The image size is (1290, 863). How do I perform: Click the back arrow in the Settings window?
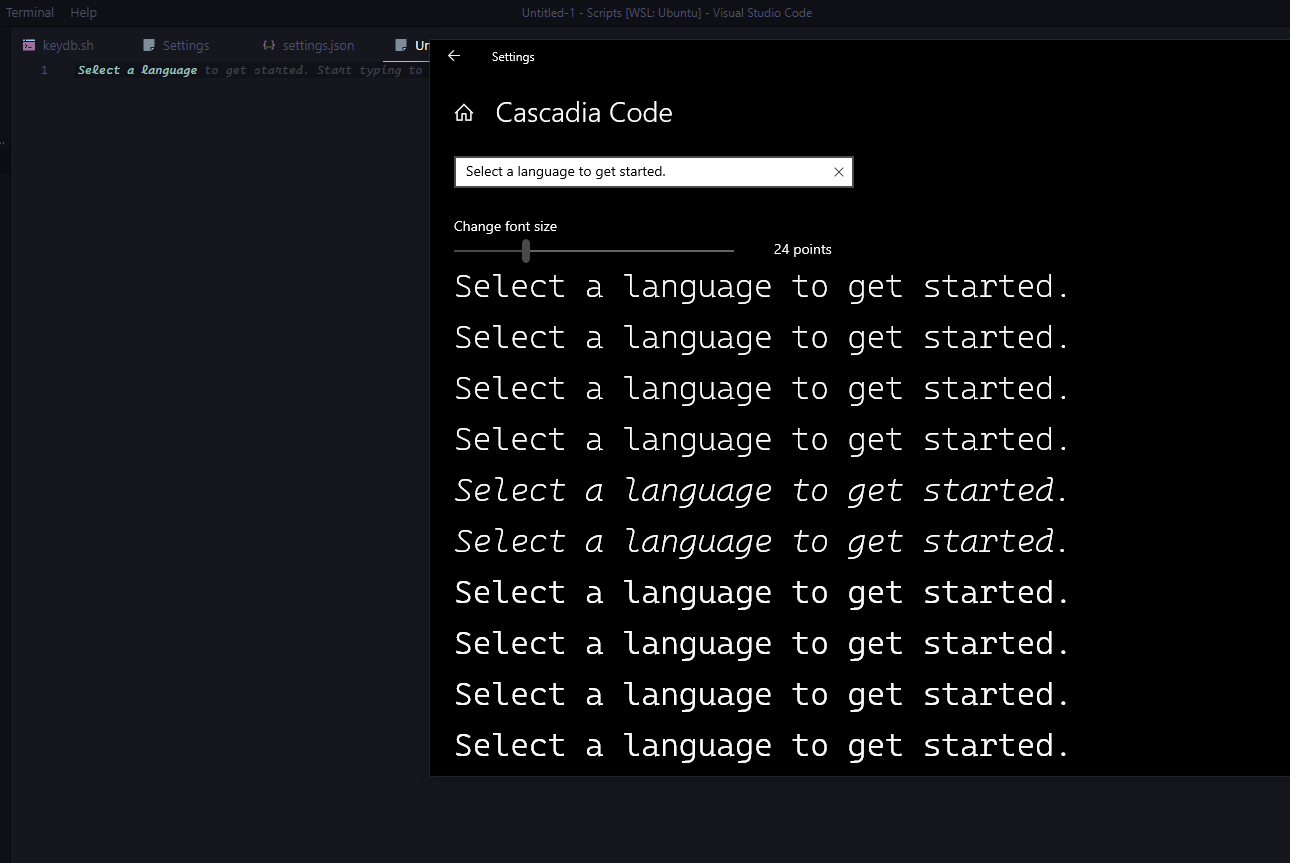click(x=453, y=56)
